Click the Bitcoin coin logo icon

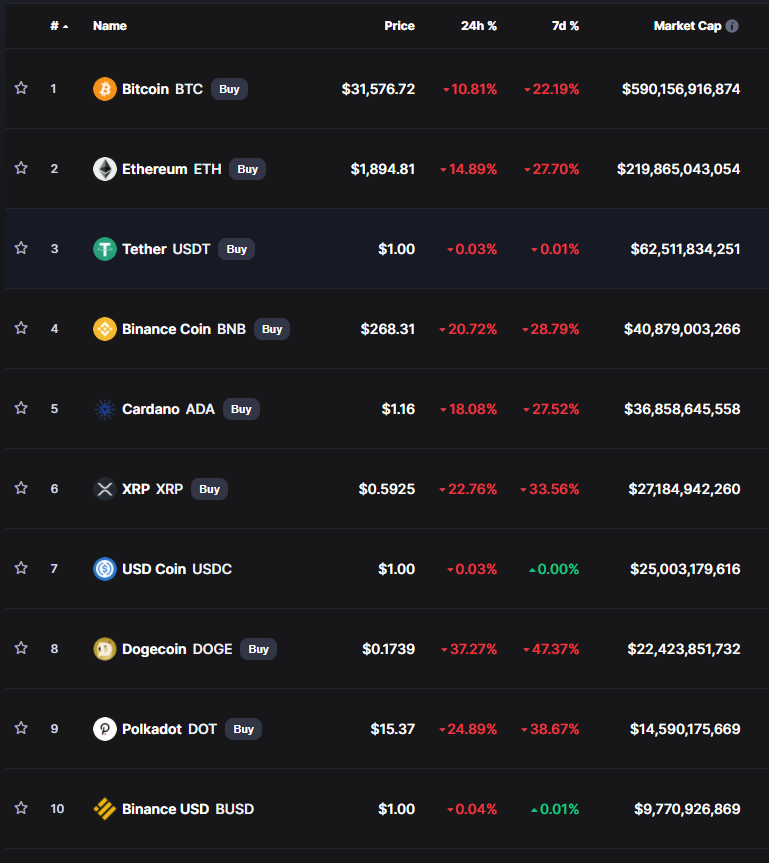[x=105, y=89]
